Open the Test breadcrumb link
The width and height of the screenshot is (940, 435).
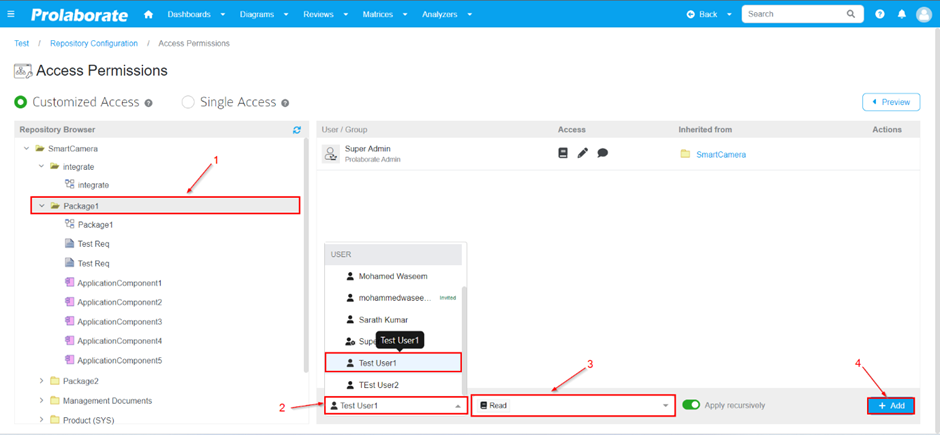22,43
